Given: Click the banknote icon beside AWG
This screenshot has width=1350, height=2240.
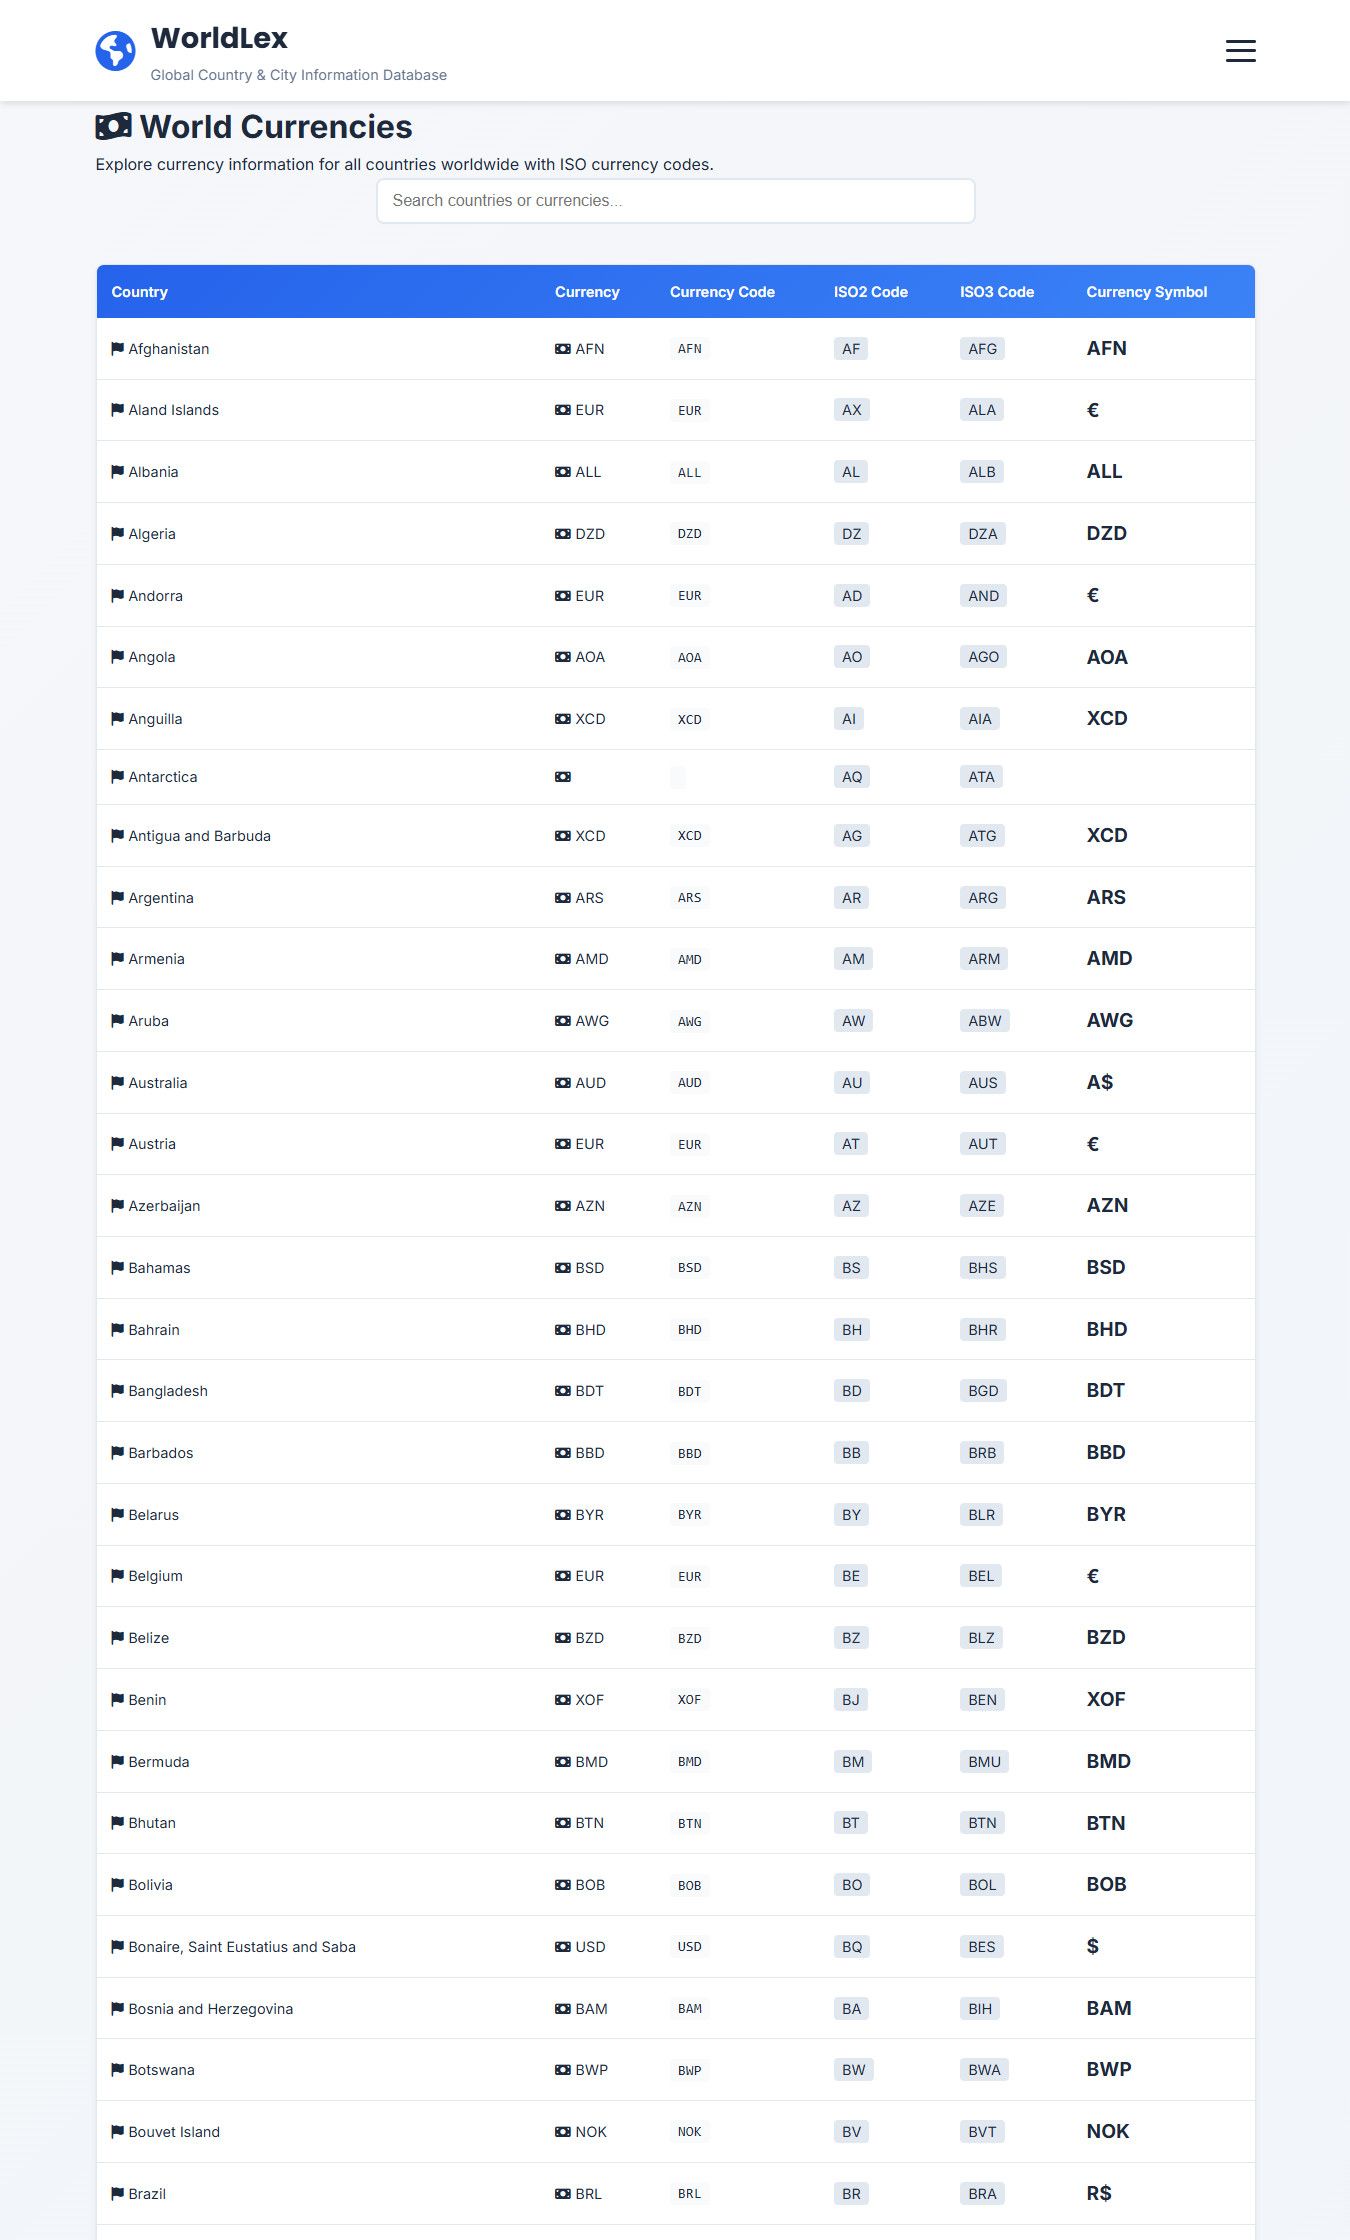Looking at the screenshot, I should click(563, 1021).
